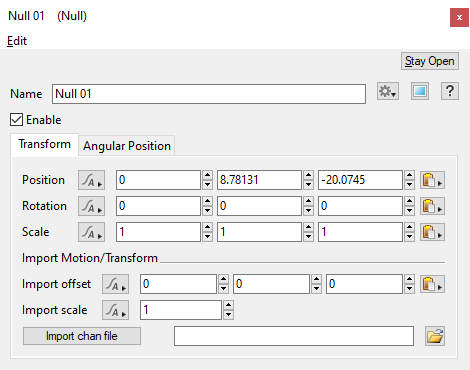Click the Import scale value field

click(x=181, y=310)
